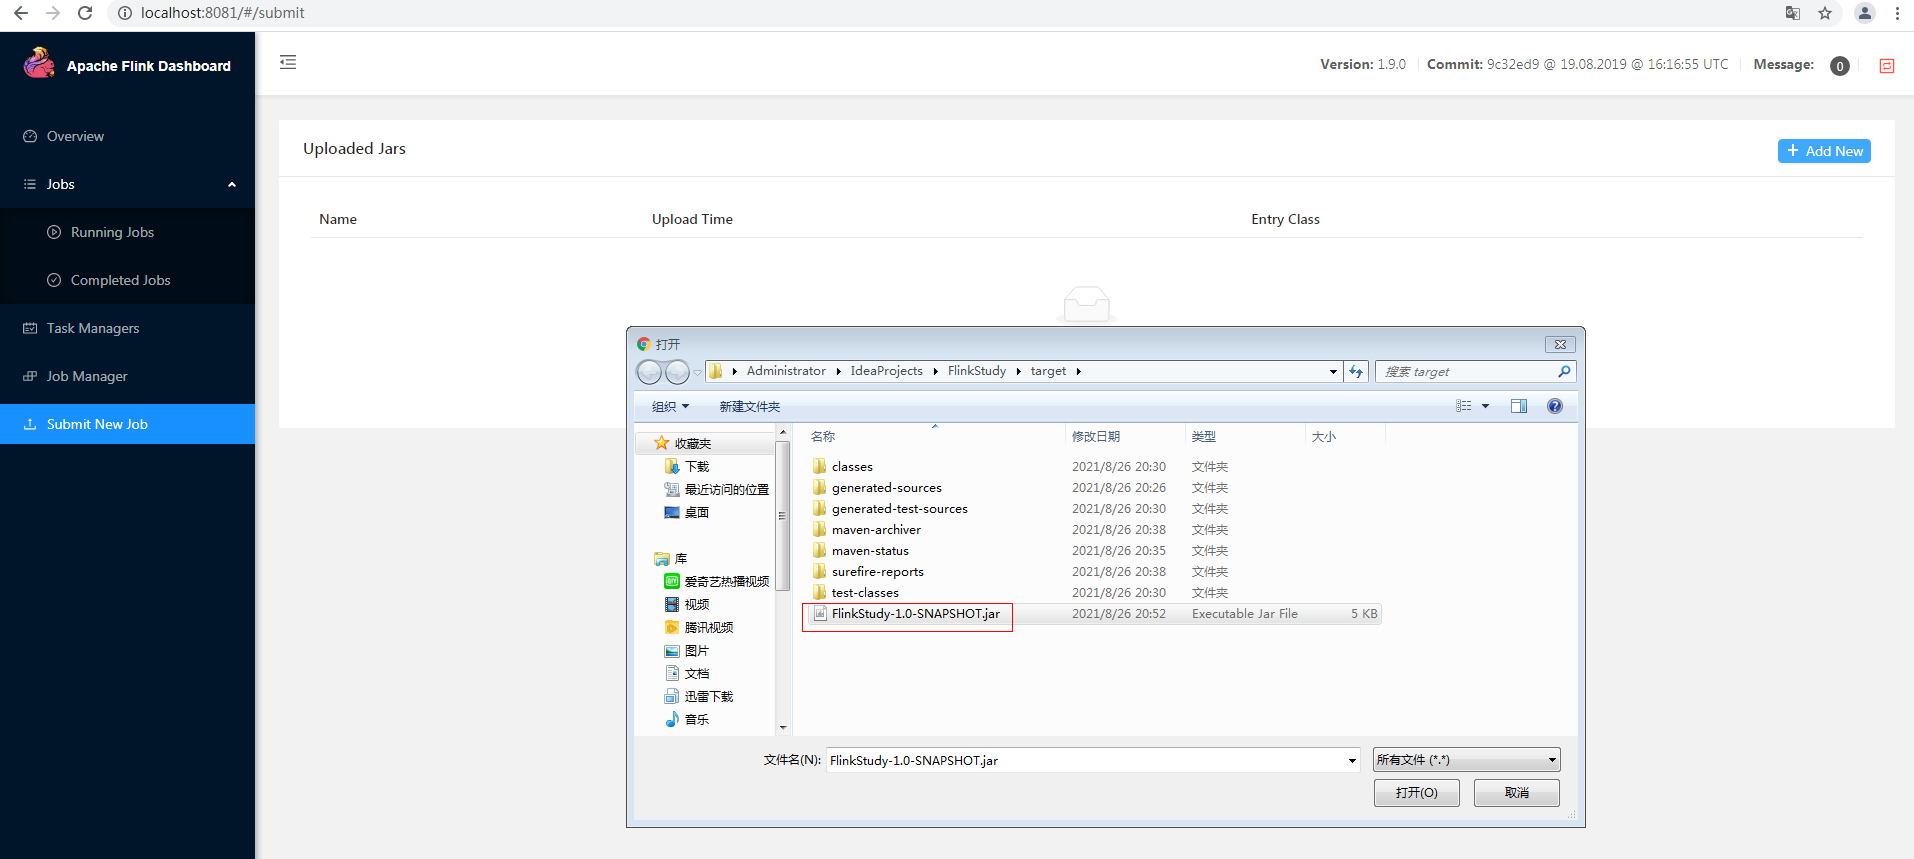Click the message count badge
Viewport: 1914px width, 859px height.
pos(1840,66)
